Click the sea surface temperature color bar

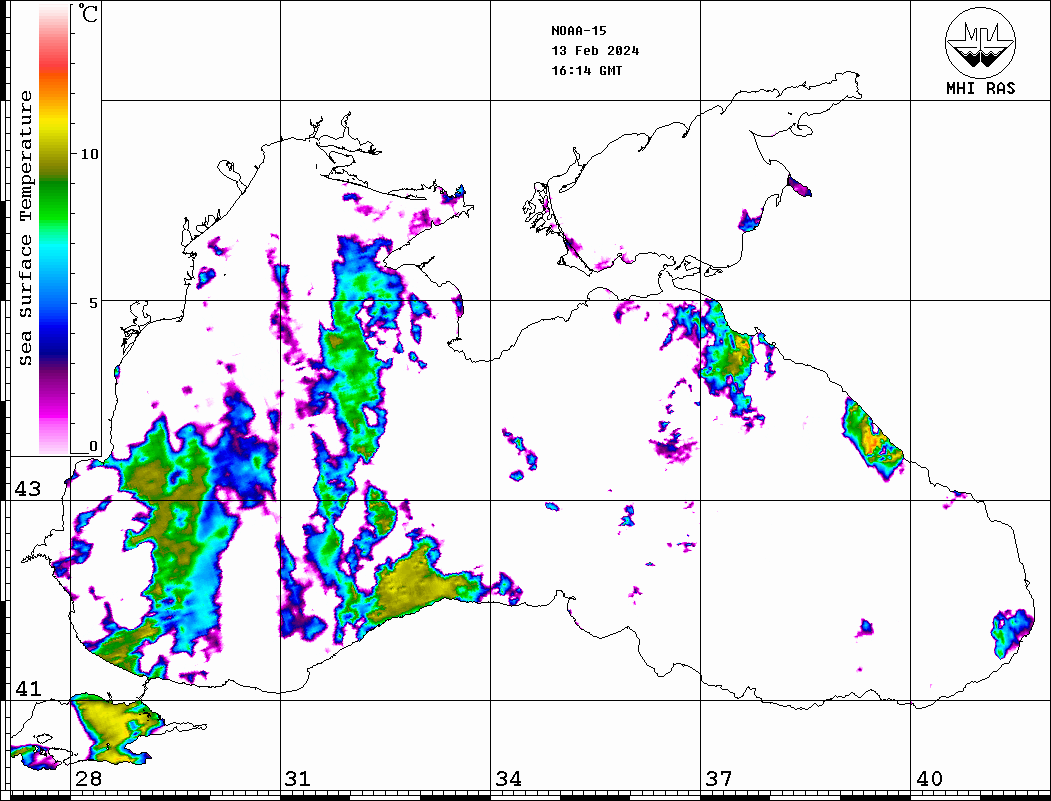pos(54,230)
